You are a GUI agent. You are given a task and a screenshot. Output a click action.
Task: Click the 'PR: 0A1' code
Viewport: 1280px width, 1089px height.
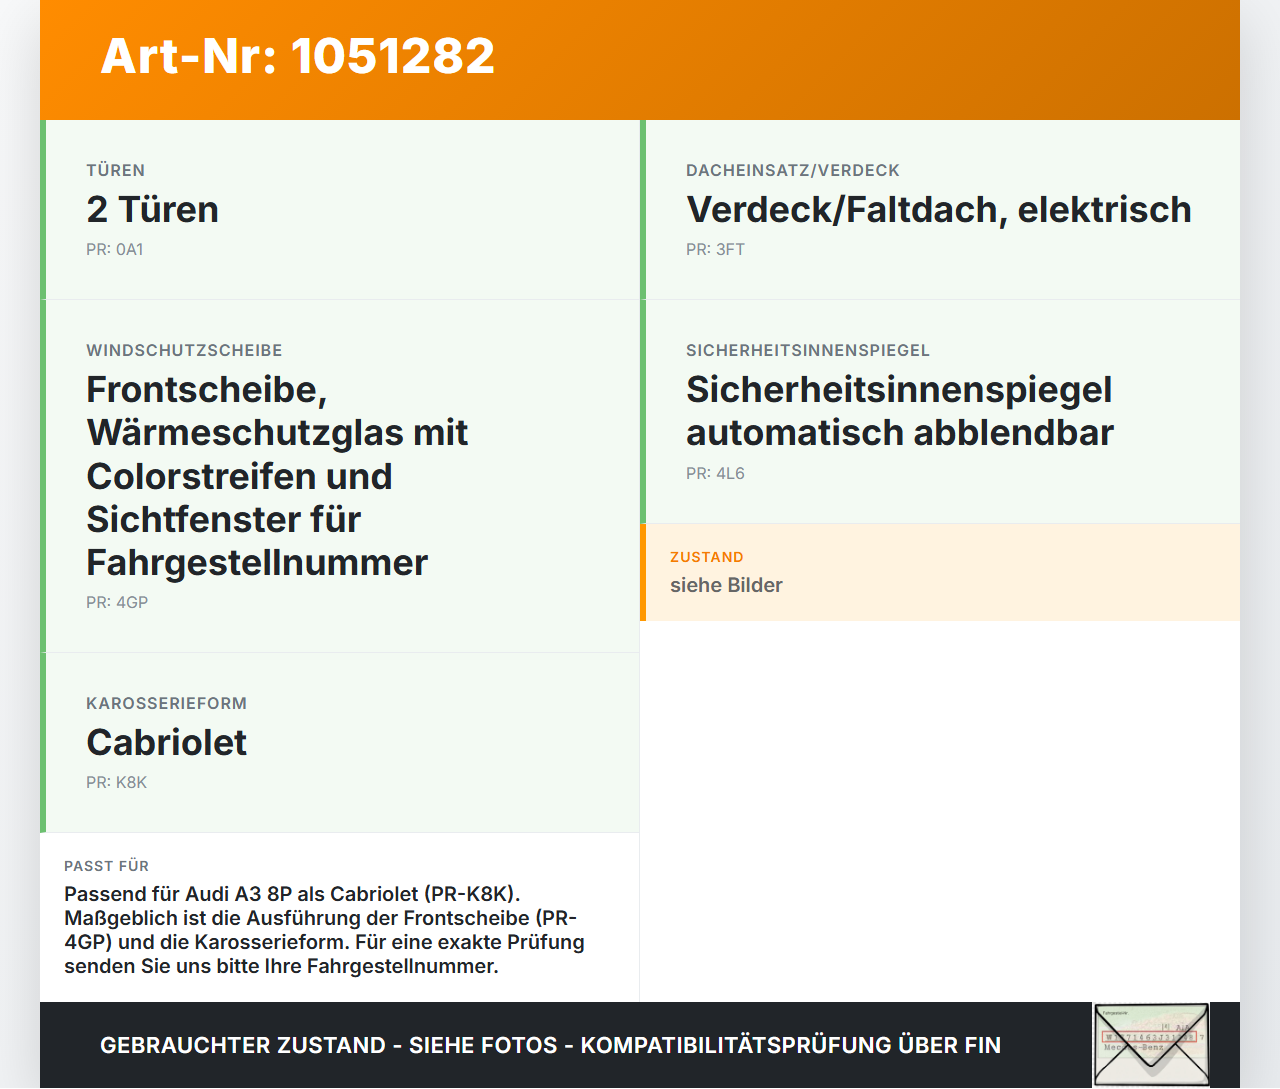click(114, 250)
